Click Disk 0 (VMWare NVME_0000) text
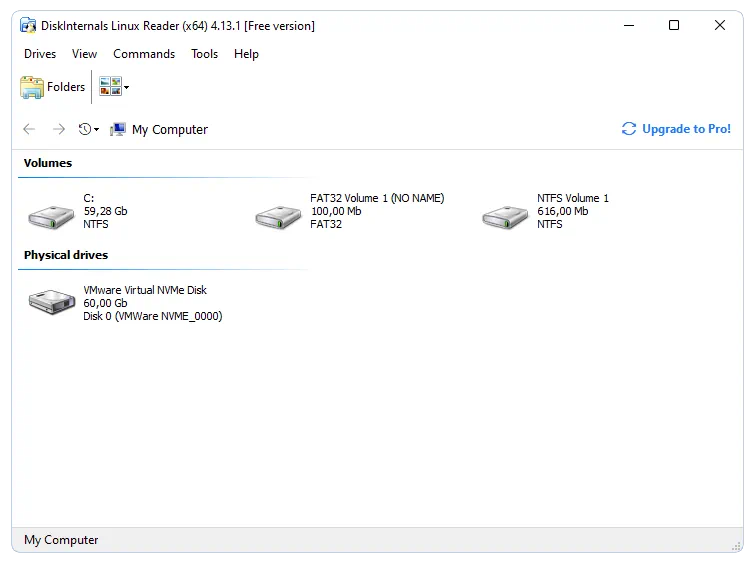The height and width of the screenshot is (563, 755). [153, 316]
